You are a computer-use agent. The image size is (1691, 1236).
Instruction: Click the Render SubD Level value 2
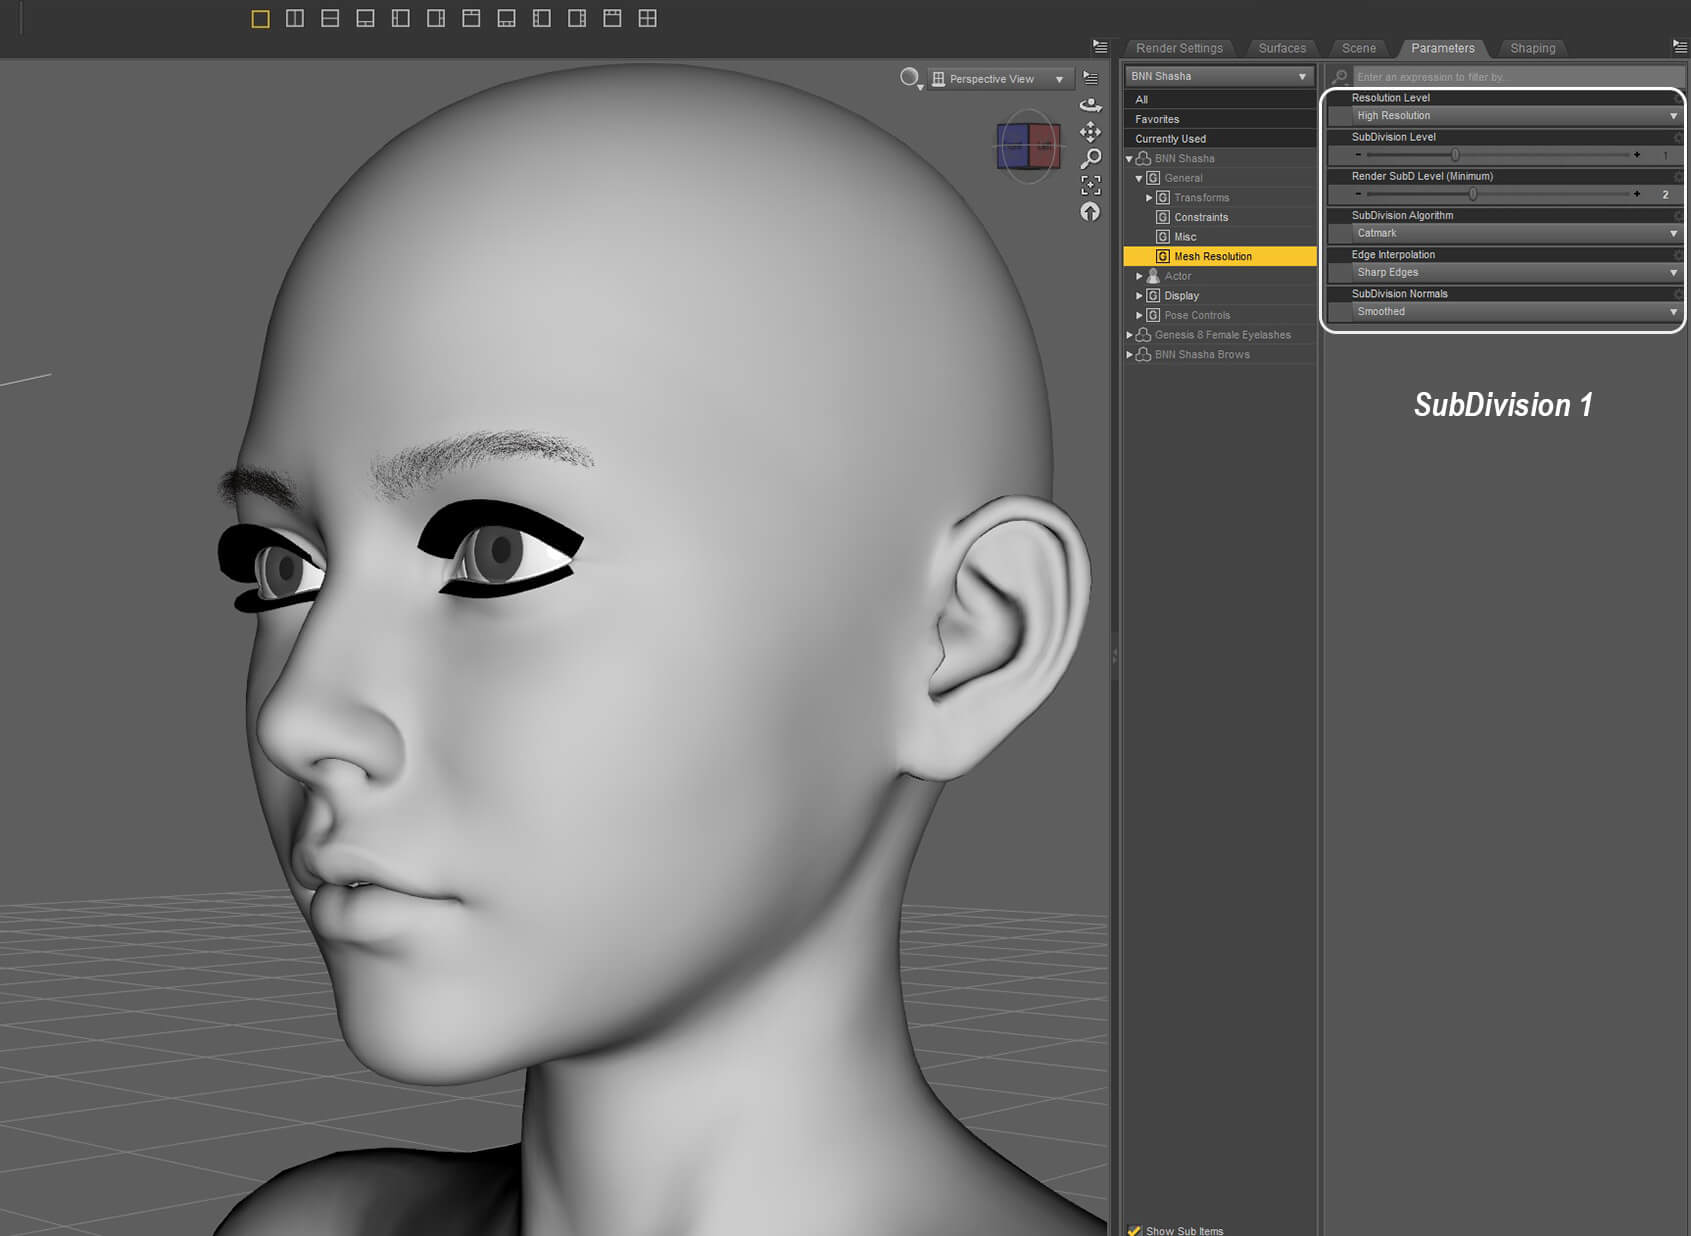[x=1665, y=195]
